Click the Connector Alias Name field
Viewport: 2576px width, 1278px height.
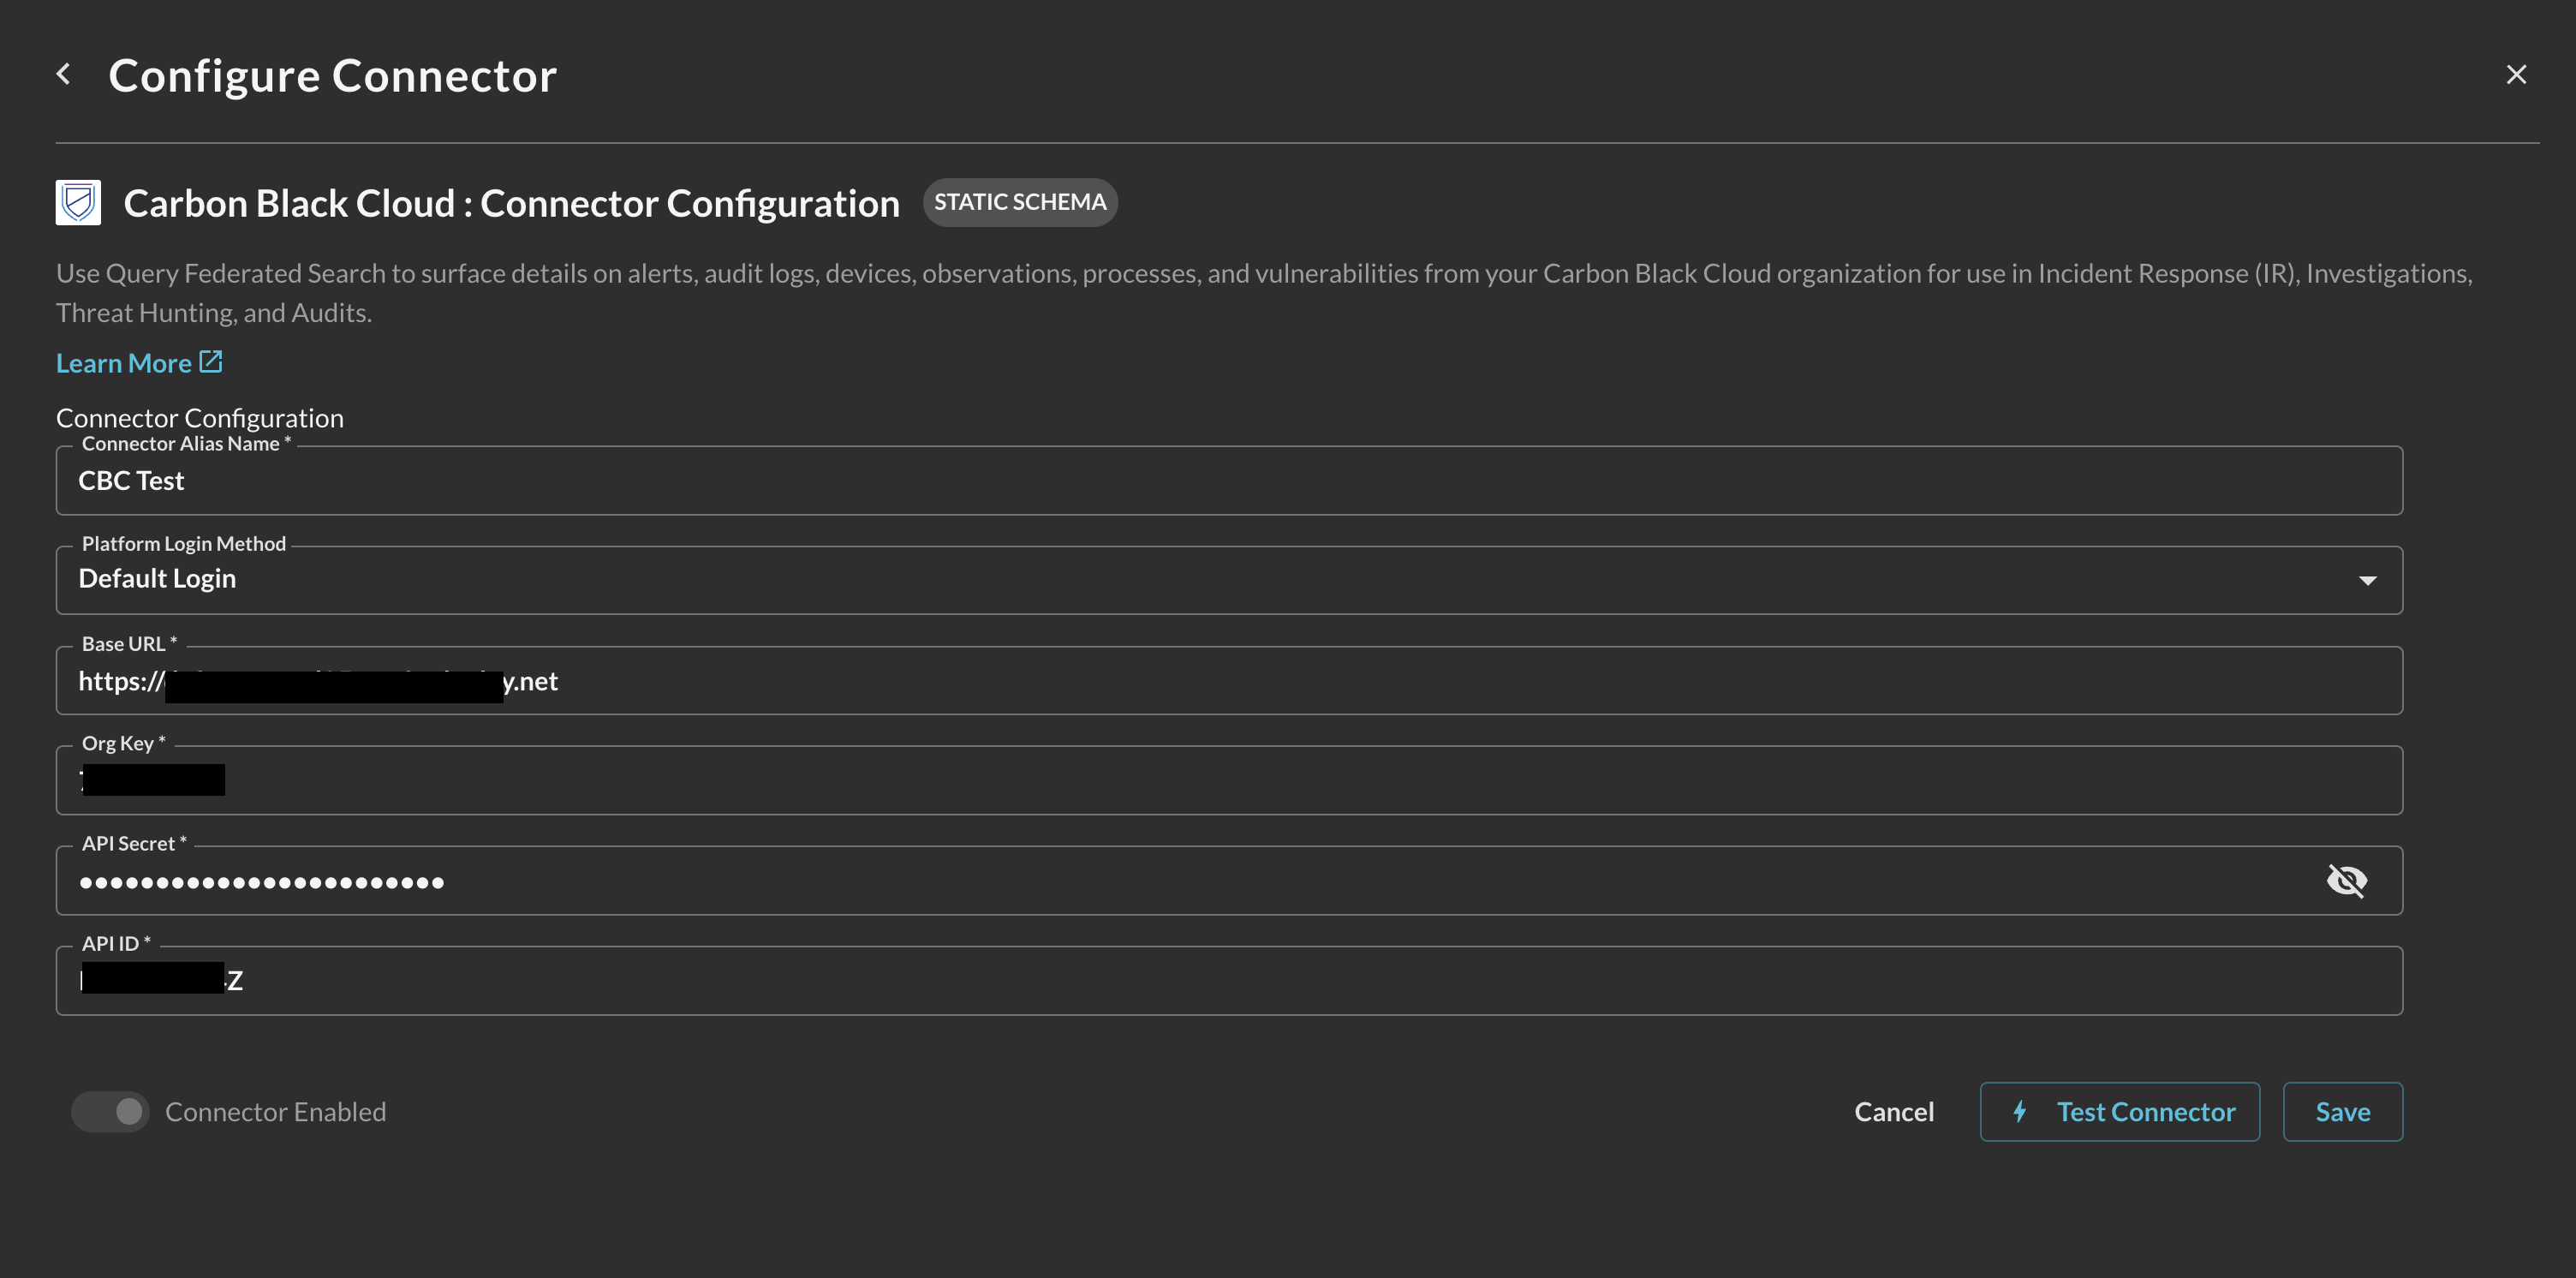pos(1228,481)
